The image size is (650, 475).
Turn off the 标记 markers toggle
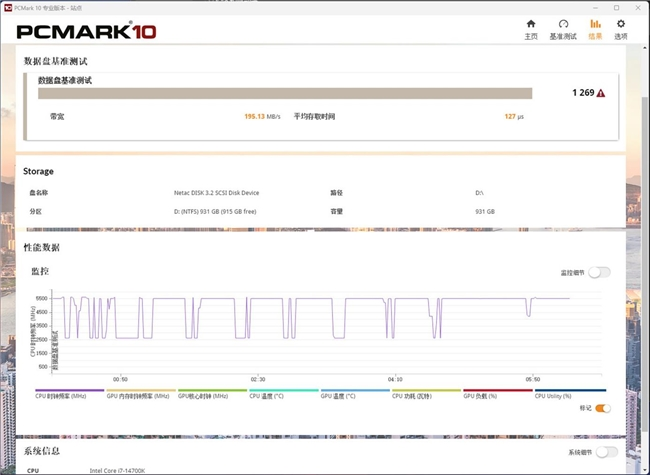(x=602, y=408)
